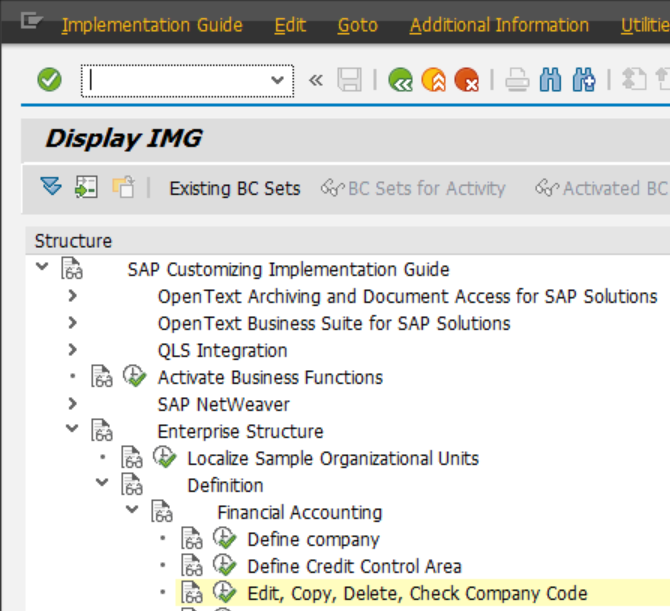The width and height of the screenshot is (670, 611).
Task: Open documentation icon for Define Credit Control Area
Action: coord(191,565)
